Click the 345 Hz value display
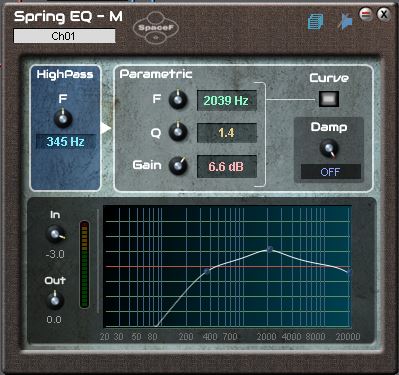The width and height of the screenshot is (399, 375). [65, 142]
